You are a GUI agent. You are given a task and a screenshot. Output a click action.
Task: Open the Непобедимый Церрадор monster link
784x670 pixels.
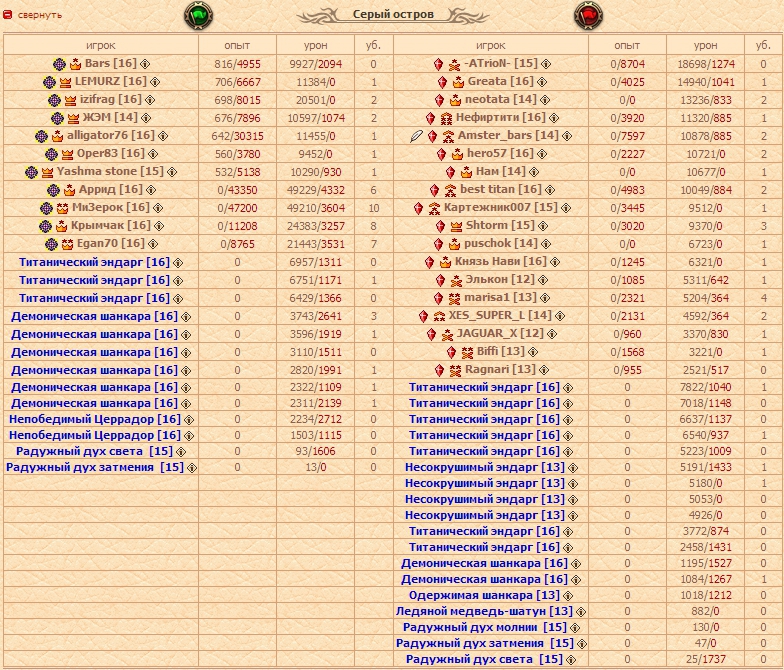click(x=94, y=419)
